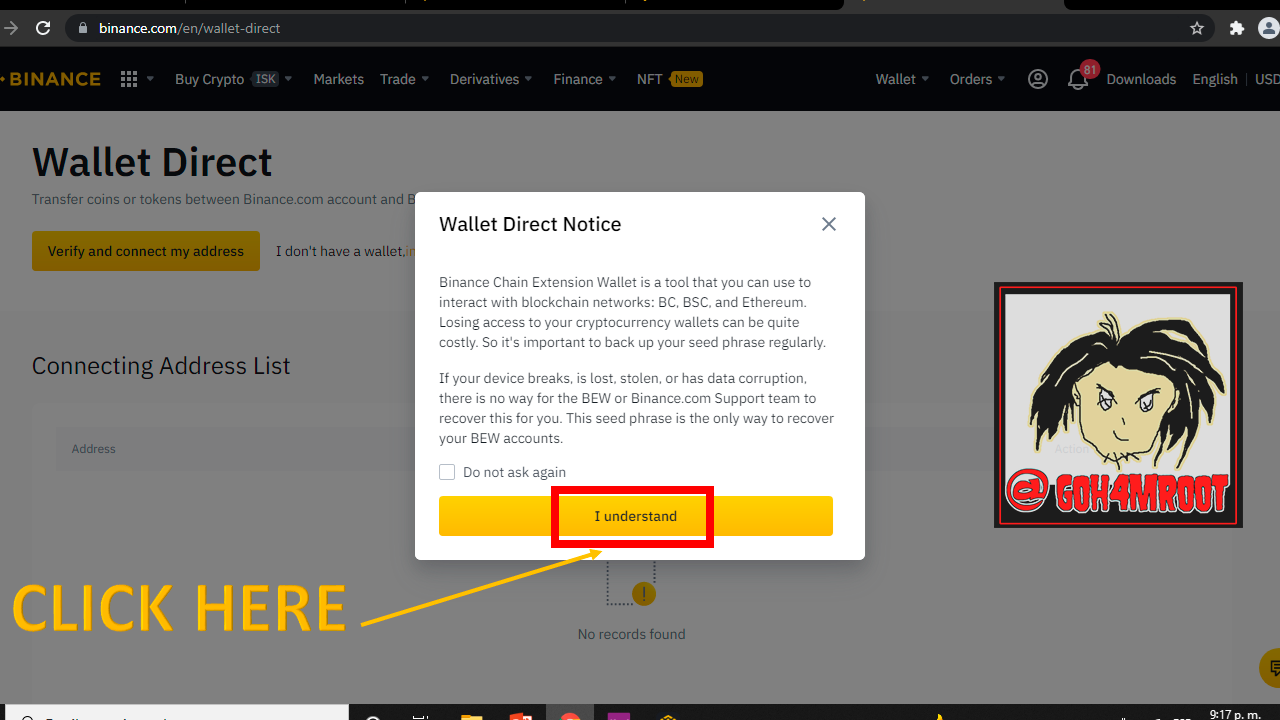The width and height of the screenshot is (1280, 720).
Task: View site info via the padlock icon
Action: (83, 28)
